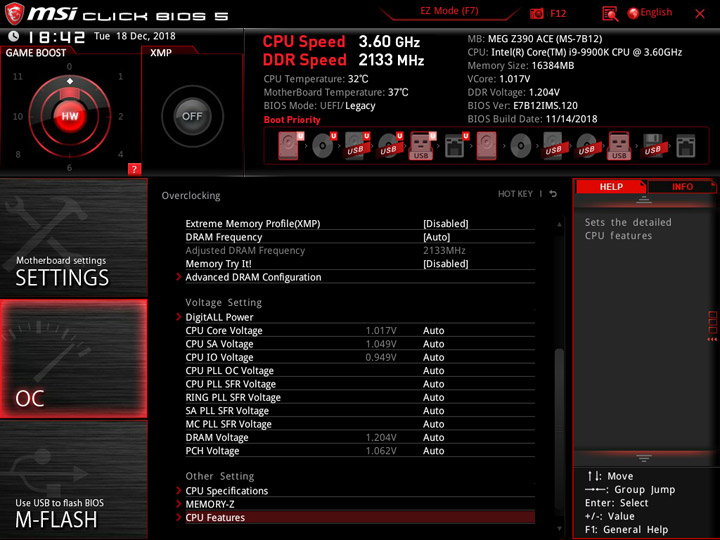
Task: Open DRAM Frequency Auto dropdown
Action: click(x=436, y=237)
